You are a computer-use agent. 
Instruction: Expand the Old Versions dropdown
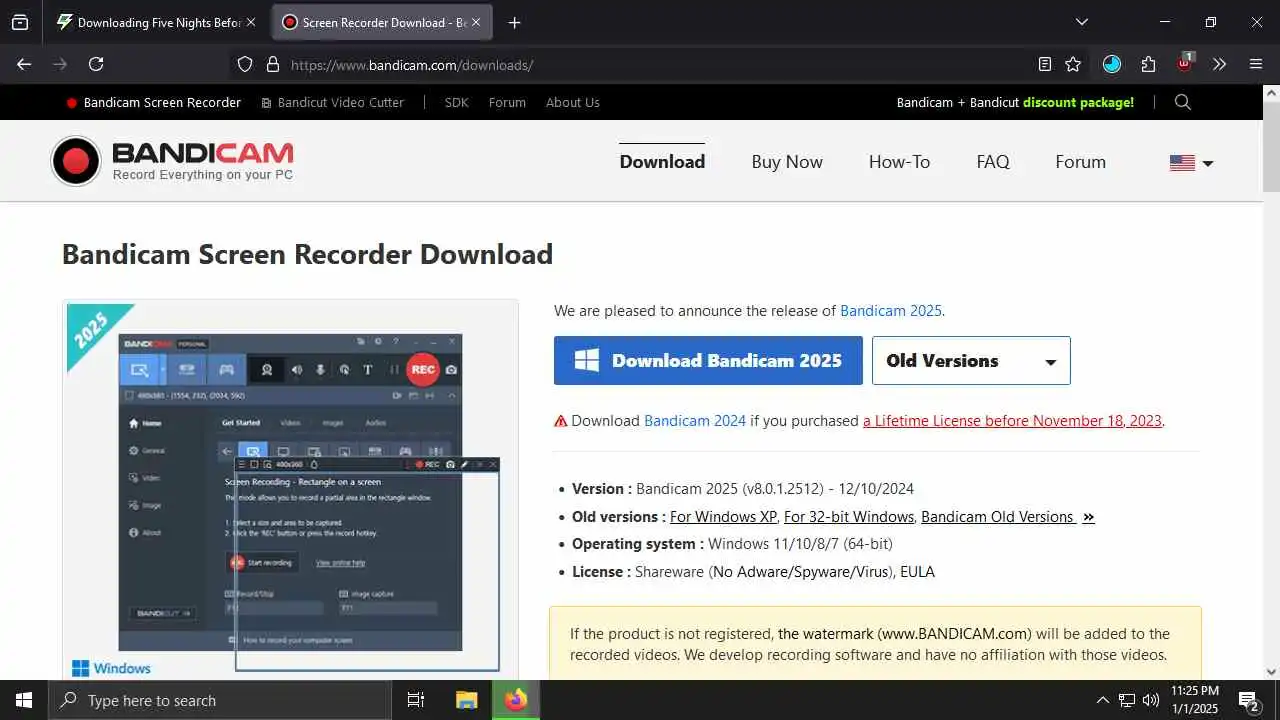click(x=971, y=360)
